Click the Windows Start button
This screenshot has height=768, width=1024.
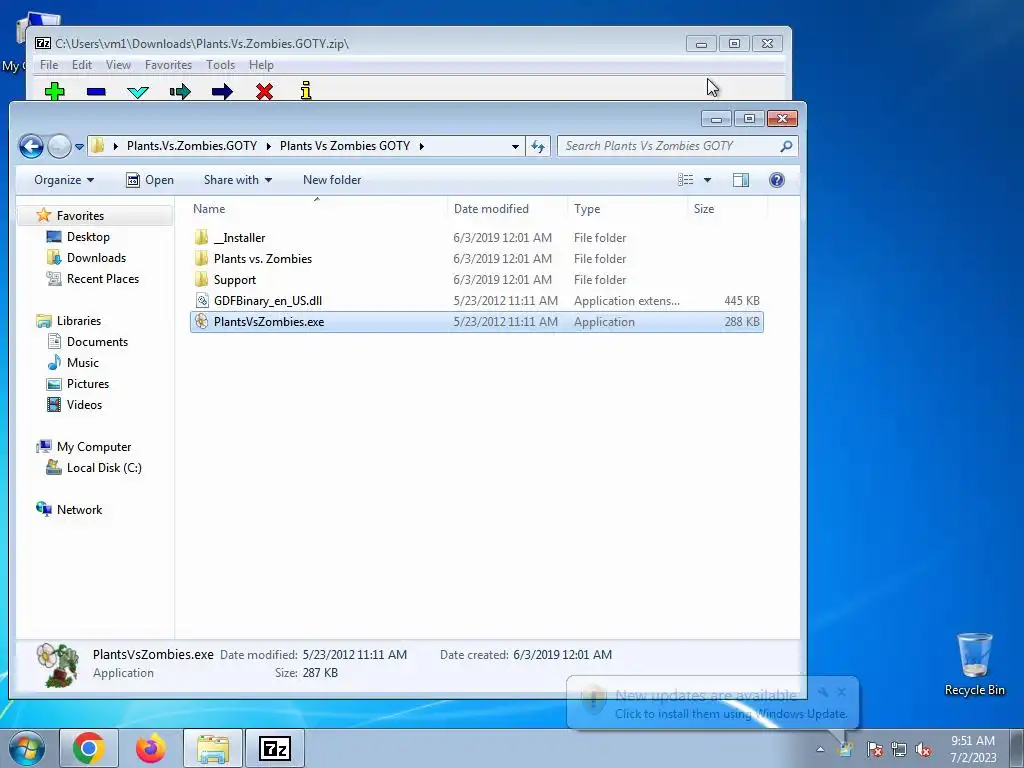pos(26,748)
